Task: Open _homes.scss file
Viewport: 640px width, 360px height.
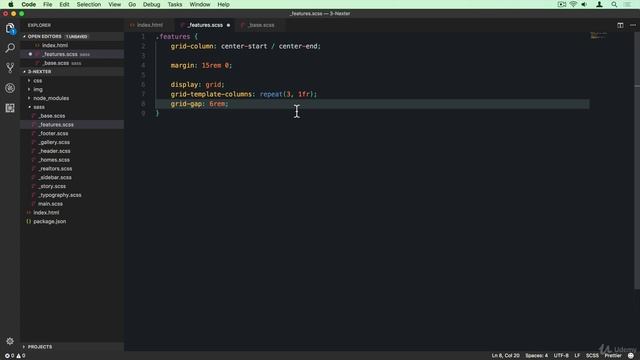Action: 54,160
